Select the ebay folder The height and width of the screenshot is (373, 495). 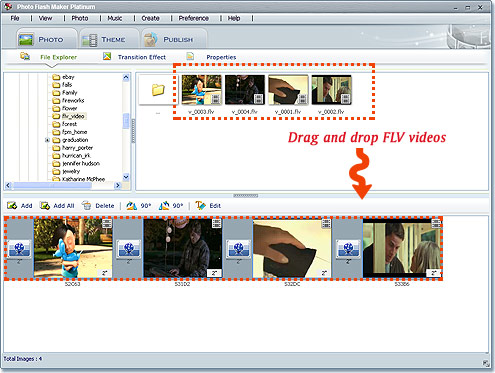68,77
